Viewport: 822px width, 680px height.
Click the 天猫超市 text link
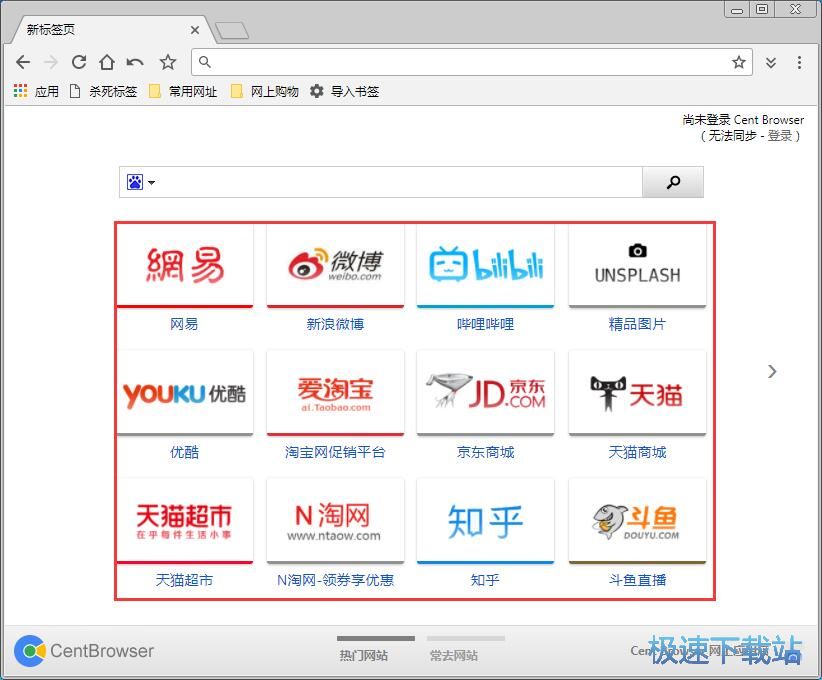[x=184, y=580]
